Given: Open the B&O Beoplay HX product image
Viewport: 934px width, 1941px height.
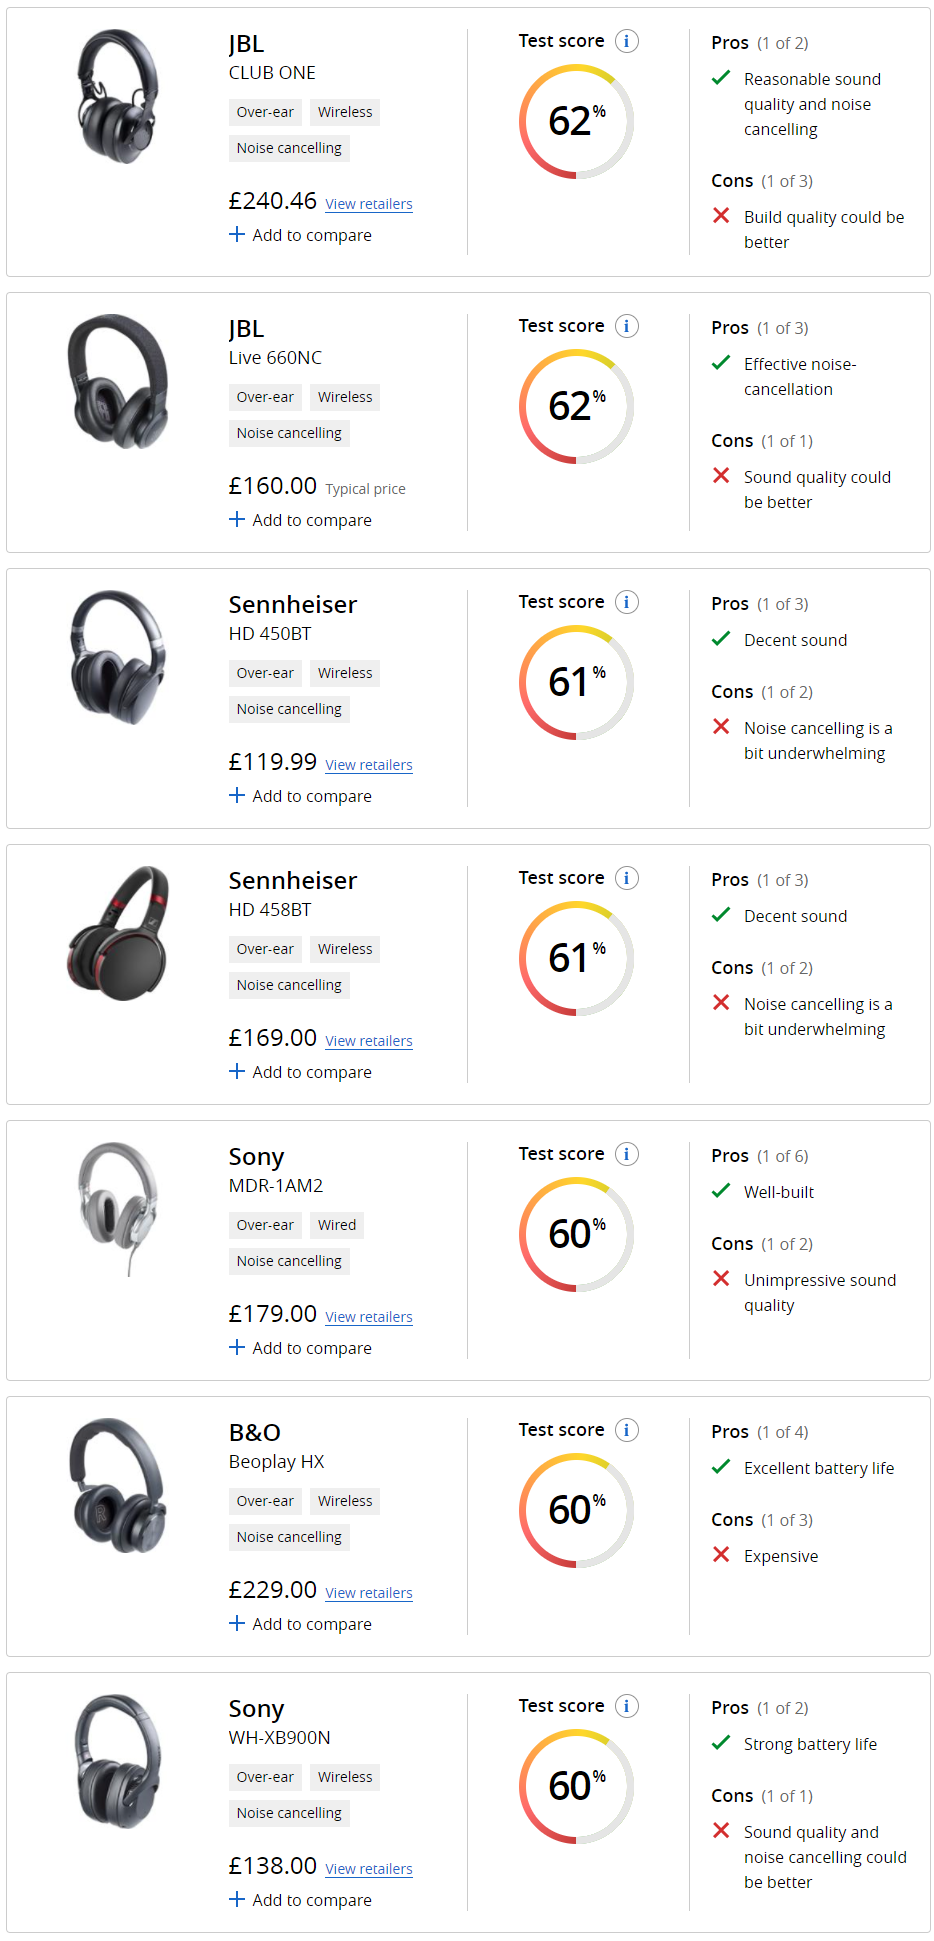Looking at the screenshot, I should pyautogui.click(x=118, y=1485).
